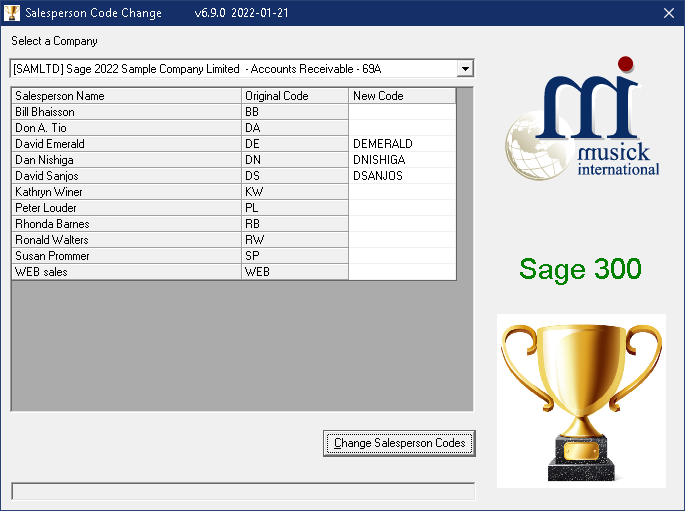Open the company dropdown arrow
The height and width of the screenshot is (511, 685).
pos(465,69)
